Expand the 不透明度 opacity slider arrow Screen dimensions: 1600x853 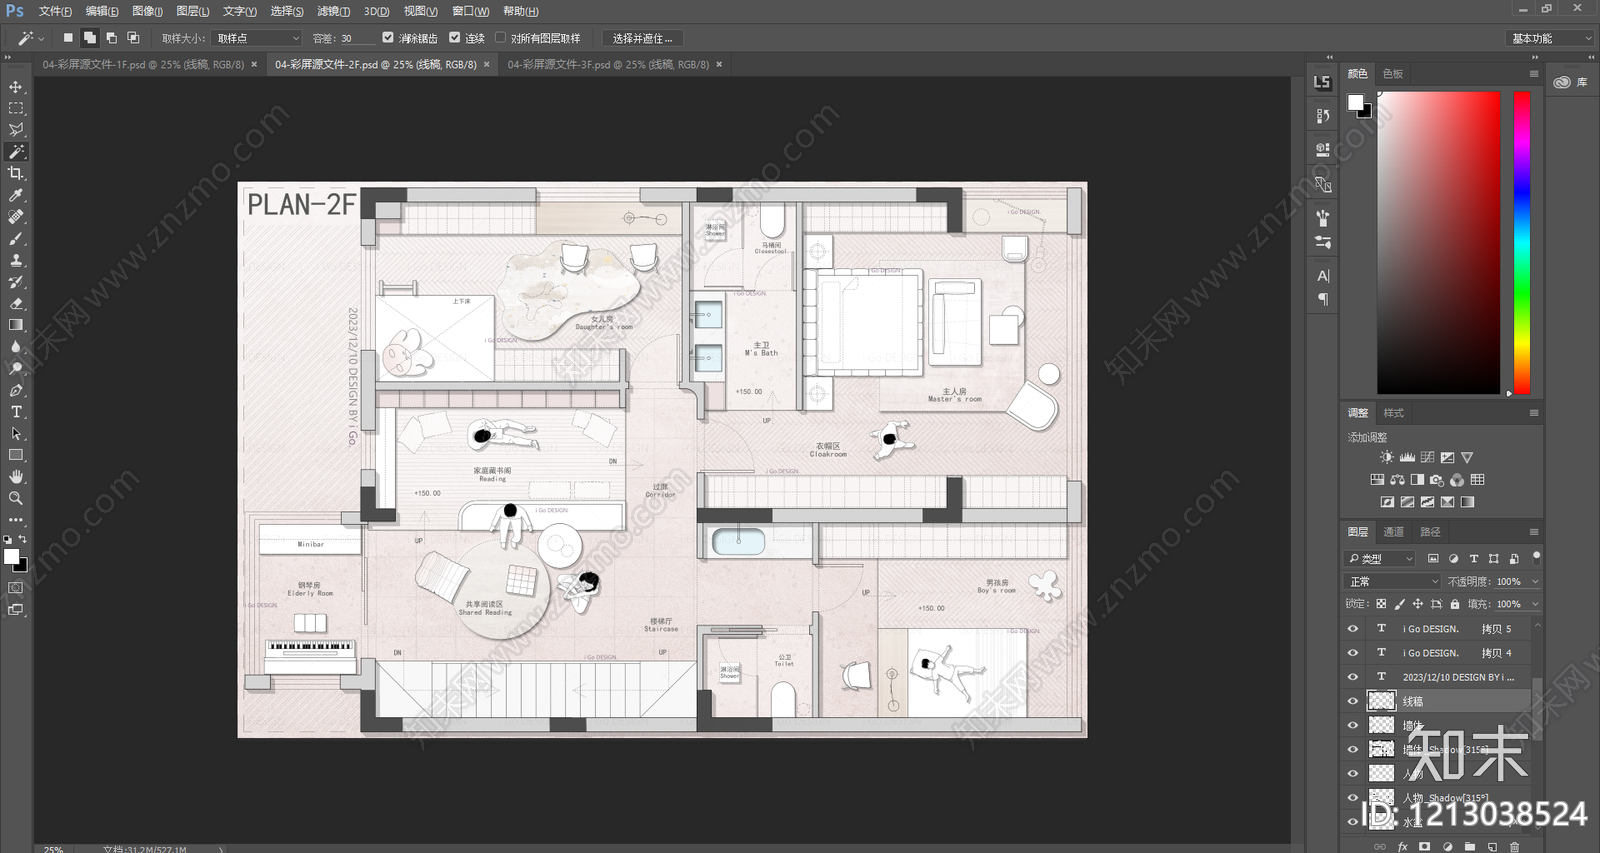pos(1535,581)
